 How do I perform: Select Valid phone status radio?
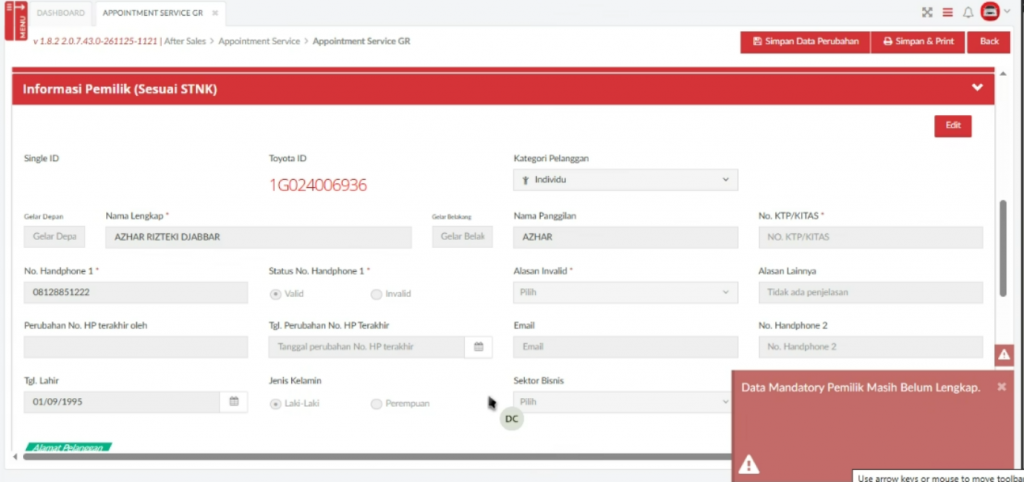[276, 294]
